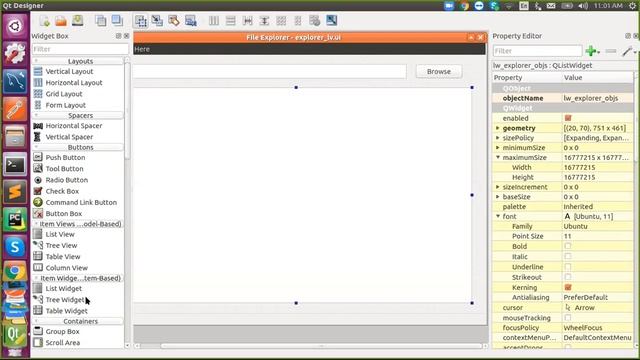Apply Lay Out in a Form Layout
The width and height of the screenshot is (640, 360).
coord(298,20)
